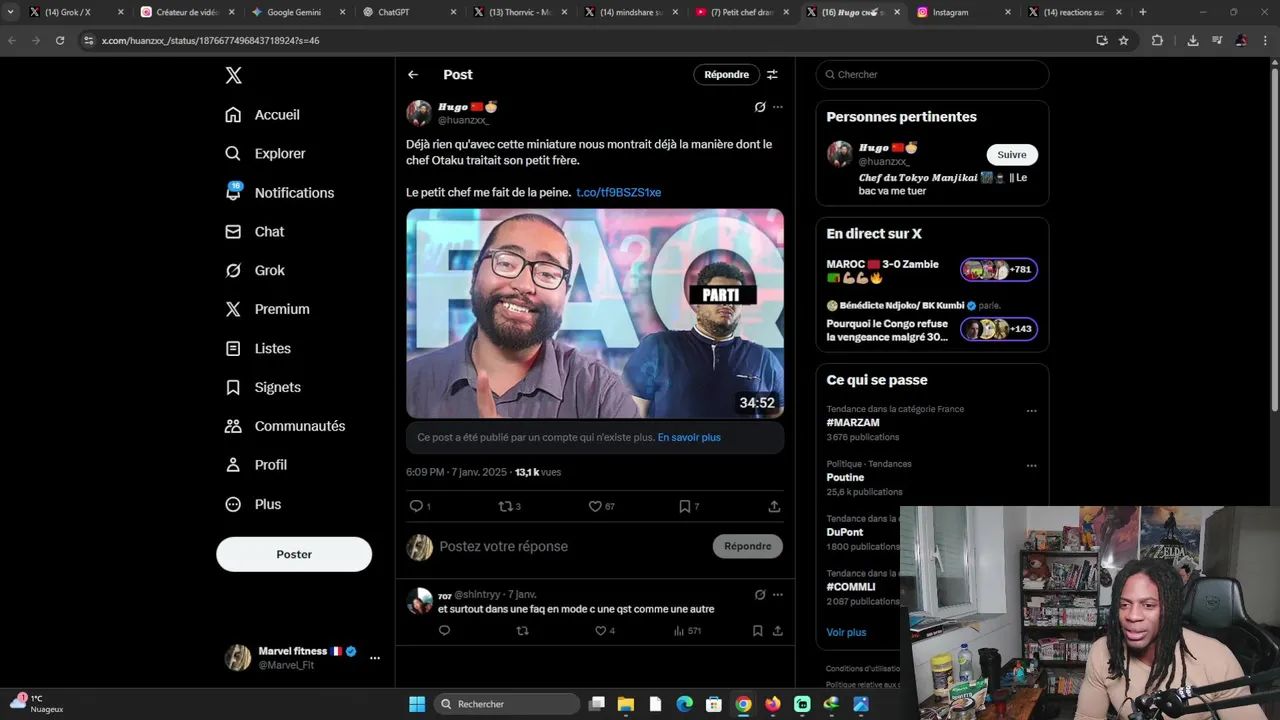Click reply icon on main post
The height and width of the screenshot is (720, 1280).
point(417,507)
